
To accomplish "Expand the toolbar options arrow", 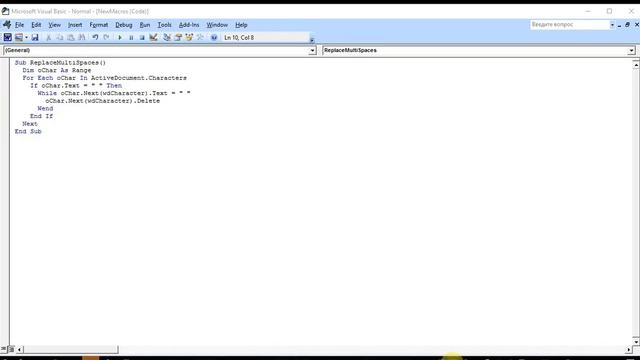I will pyautogui.click(x=312, y=40).
